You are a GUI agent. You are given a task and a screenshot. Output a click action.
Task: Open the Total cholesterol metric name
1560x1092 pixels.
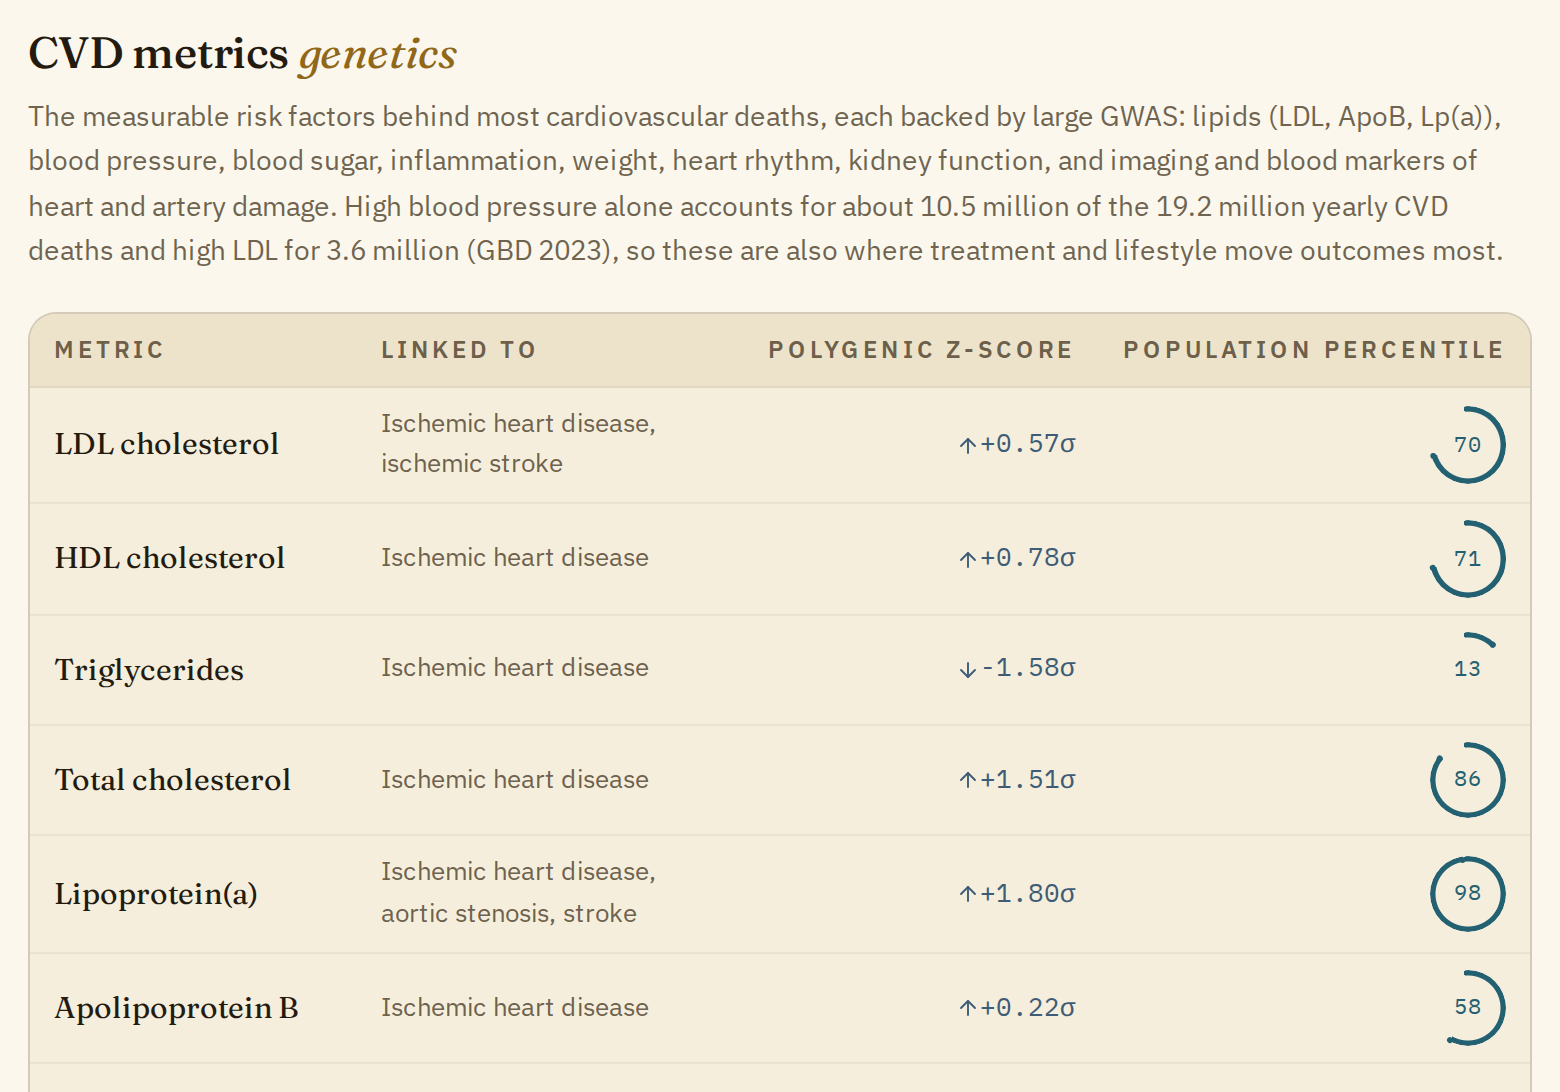click(173, 780)
